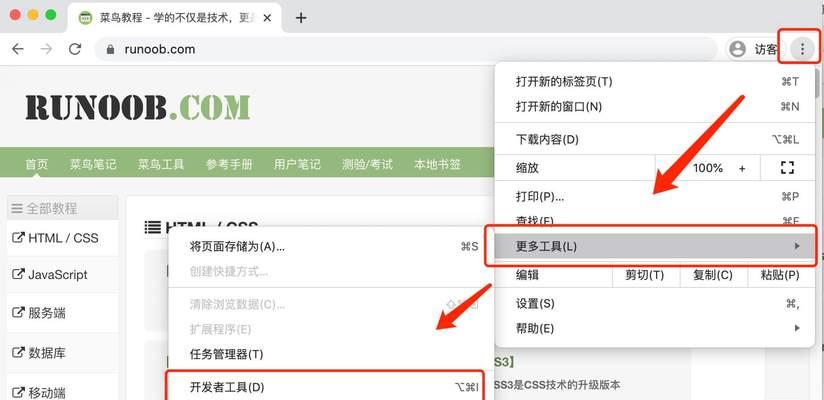The image size is (824, 400).
Task: Open 任务管理器(T) from submenu
Action: coord(331,355)
